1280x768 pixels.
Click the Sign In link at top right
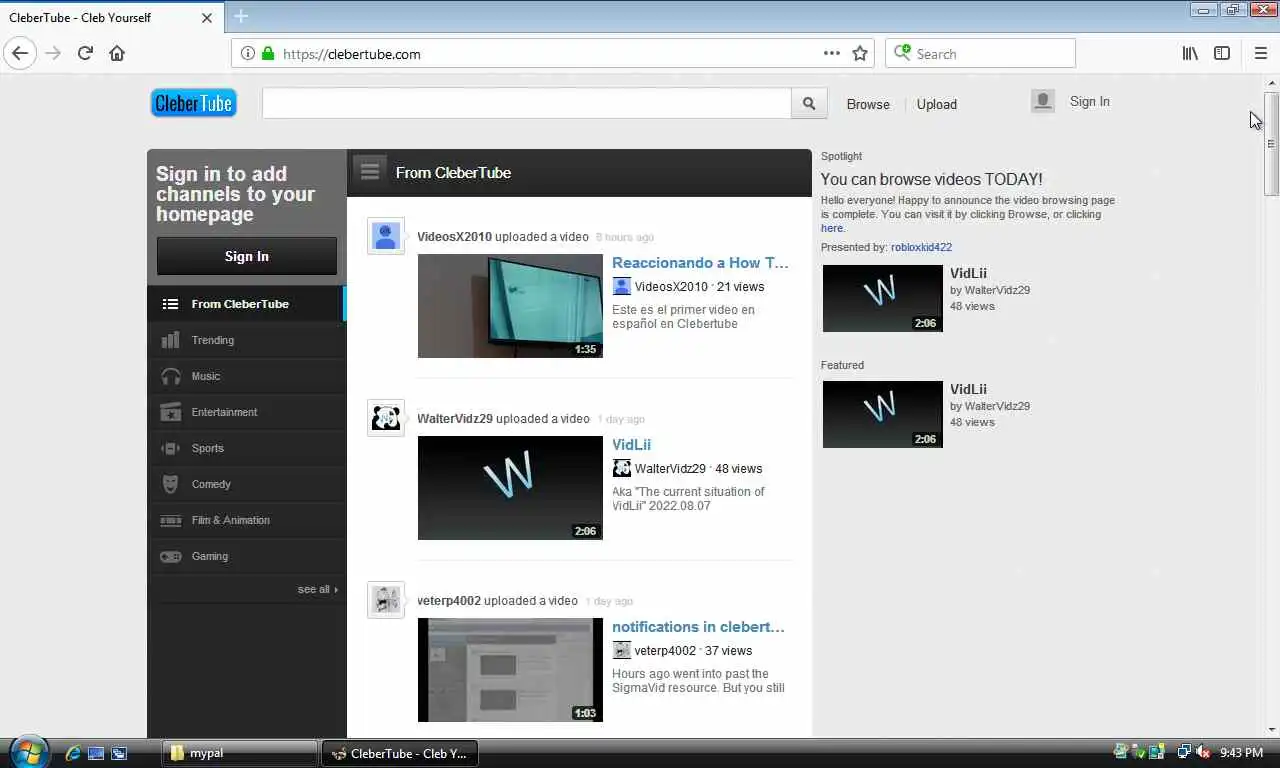1089,101
